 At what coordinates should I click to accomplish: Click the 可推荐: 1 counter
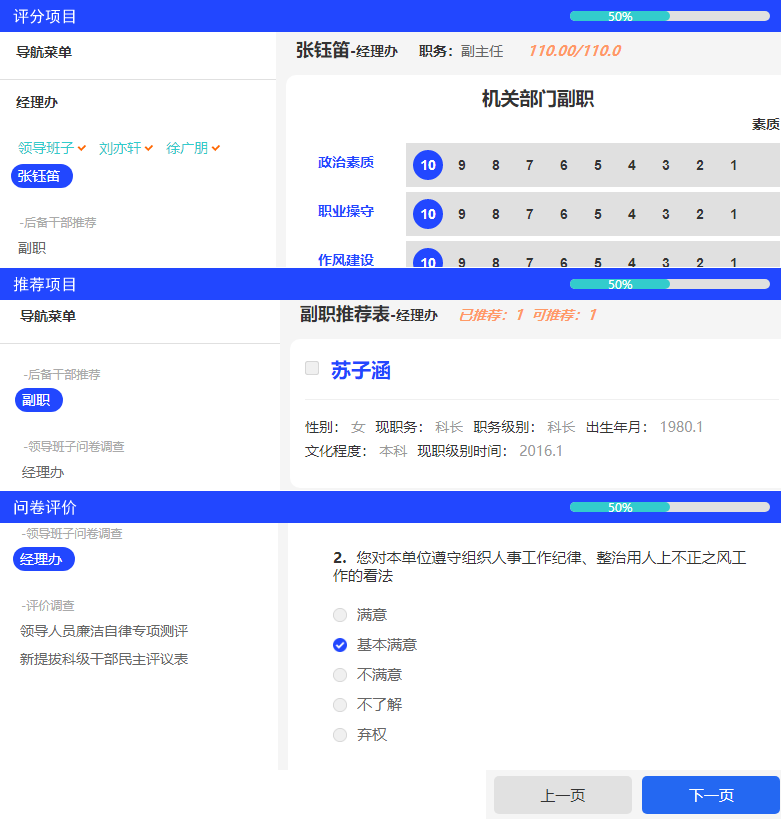click(x=565, y=315)
